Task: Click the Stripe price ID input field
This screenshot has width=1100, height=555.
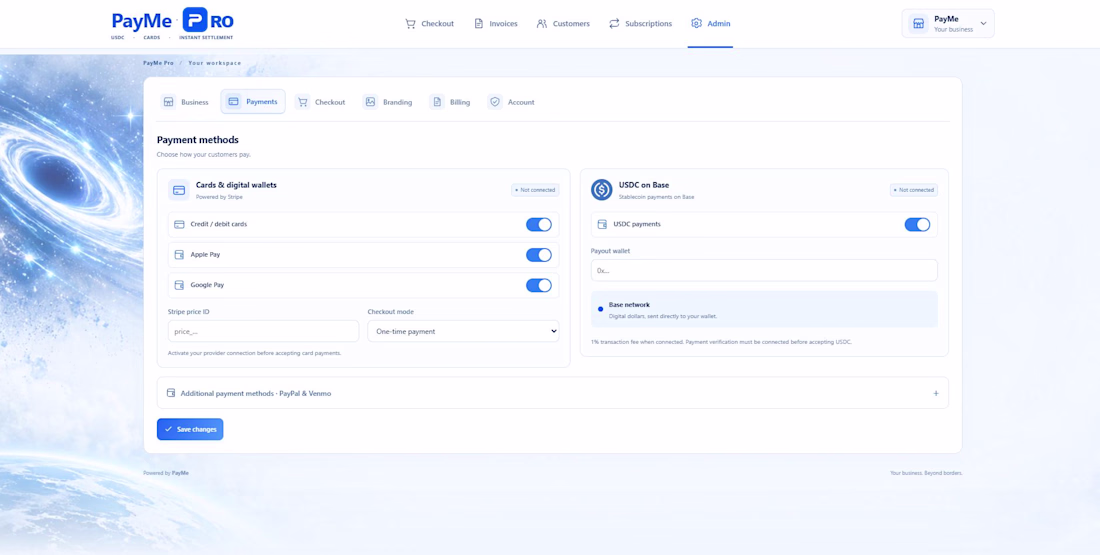Action: pyautogui.click(x=263, y=331)
